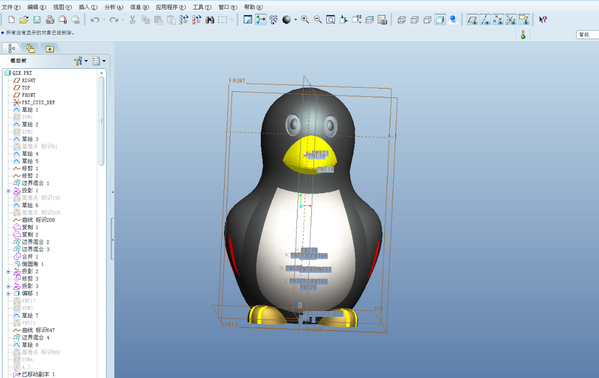
Task: Open a file using the folder icon
Action: click(24, 19)
